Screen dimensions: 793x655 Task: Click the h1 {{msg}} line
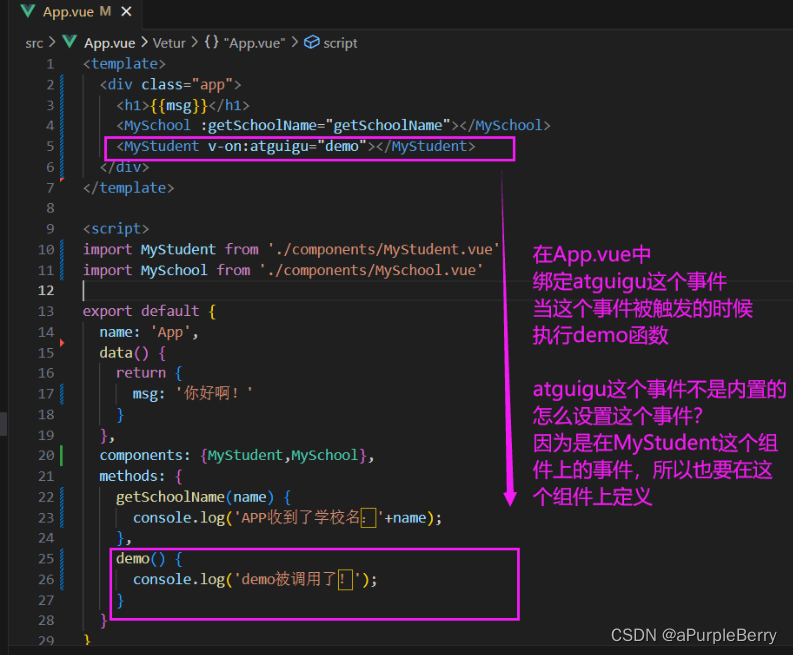(183, 106)
